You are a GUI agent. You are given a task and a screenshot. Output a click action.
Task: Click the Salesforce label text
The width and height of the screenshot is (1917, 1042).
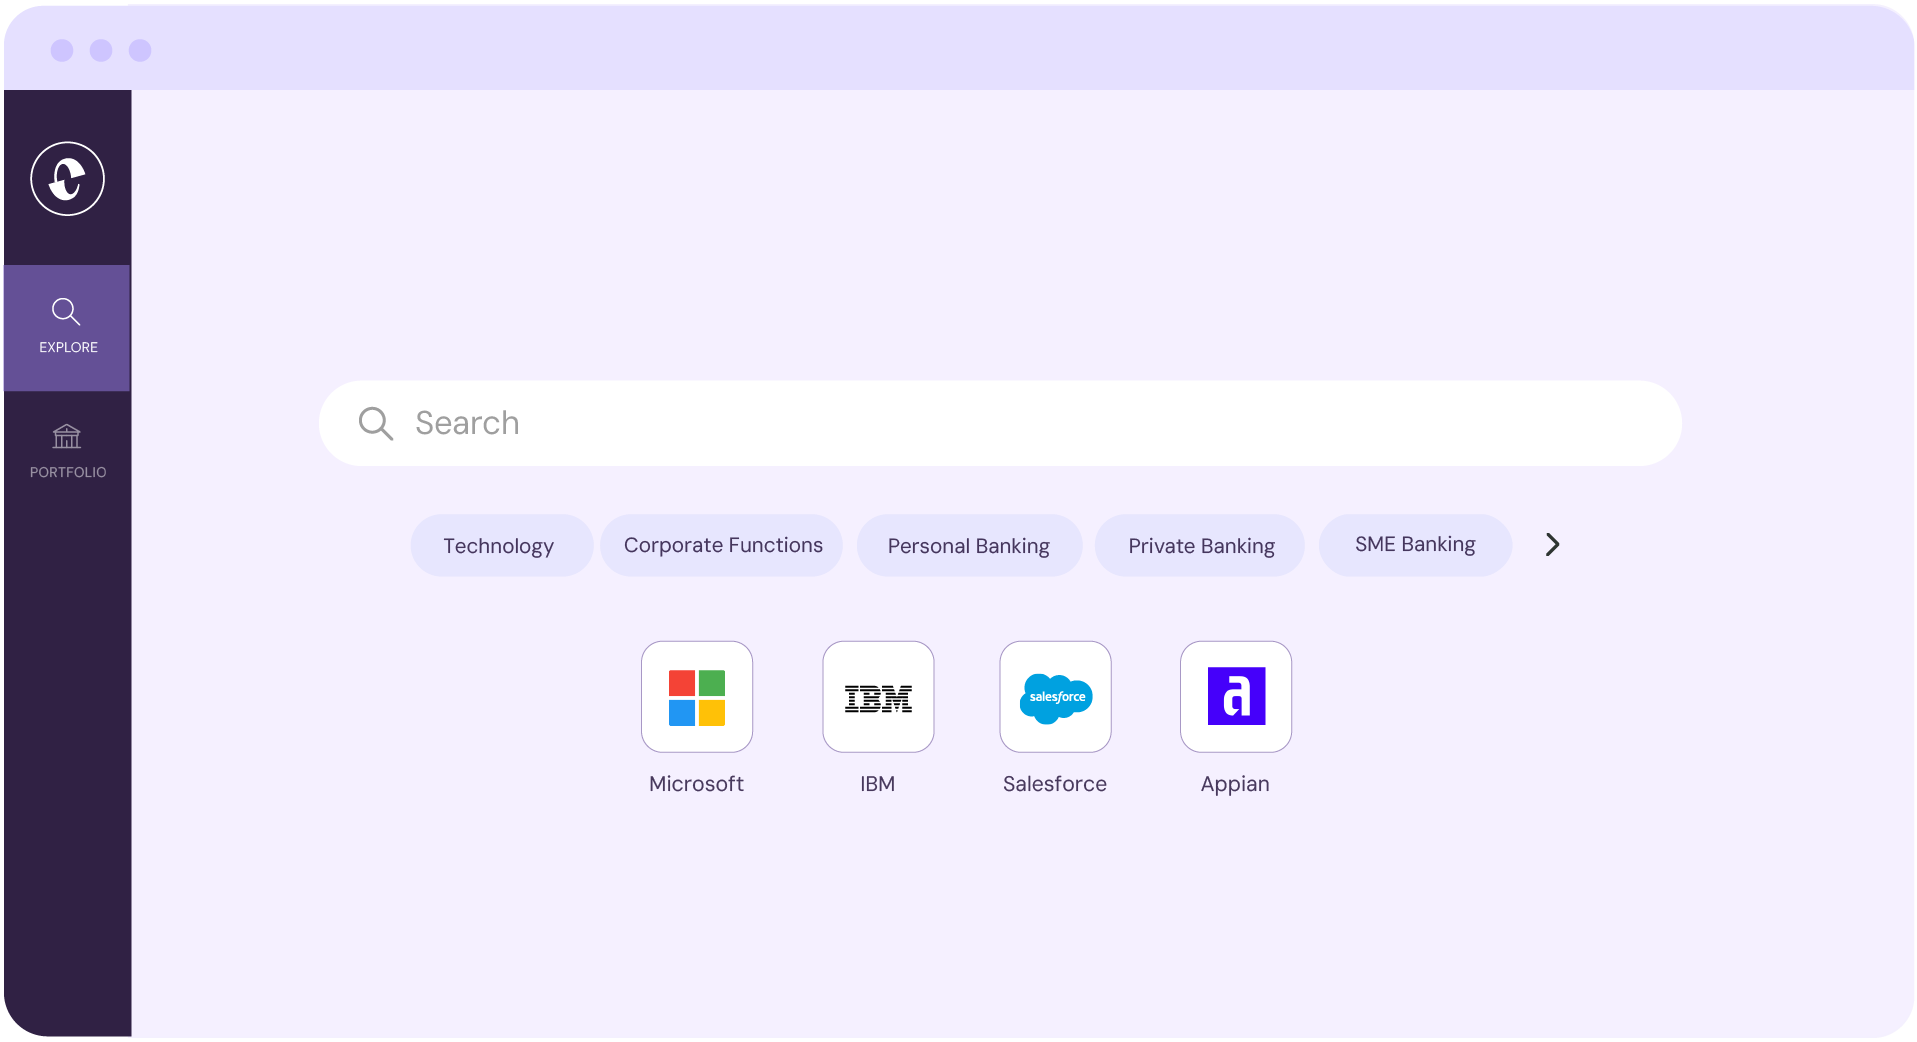1055,784
